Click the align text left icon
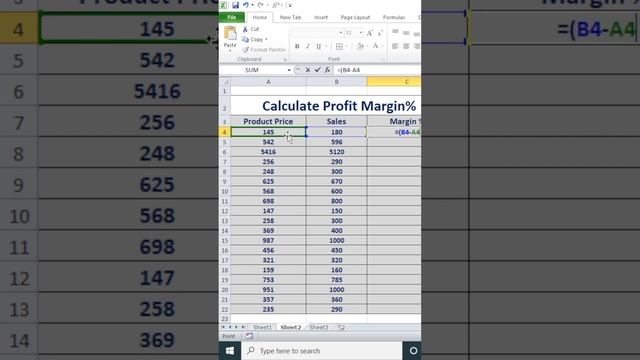 coord(395,46)
